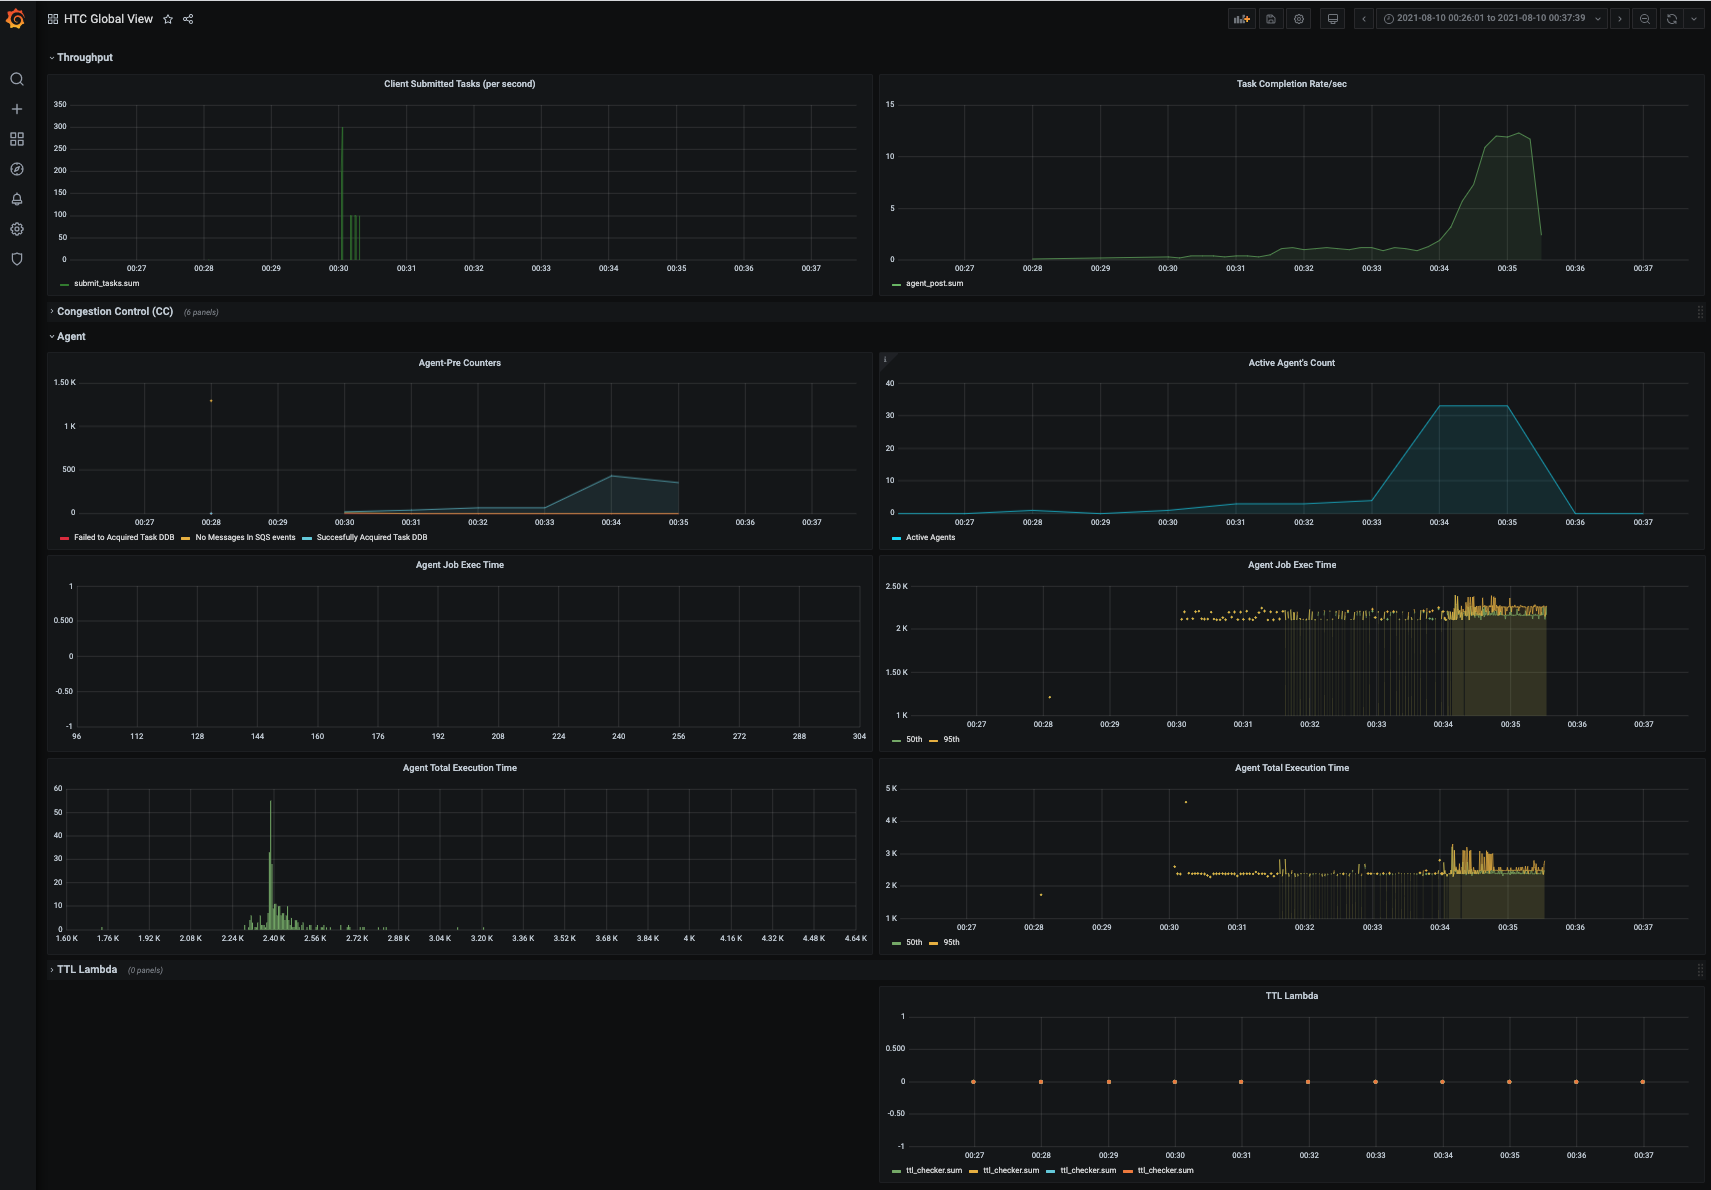Toggle the Active Agents legend series
Image resolution: width=1711 pixels, height=1190 pixels.
coord(930,538)
